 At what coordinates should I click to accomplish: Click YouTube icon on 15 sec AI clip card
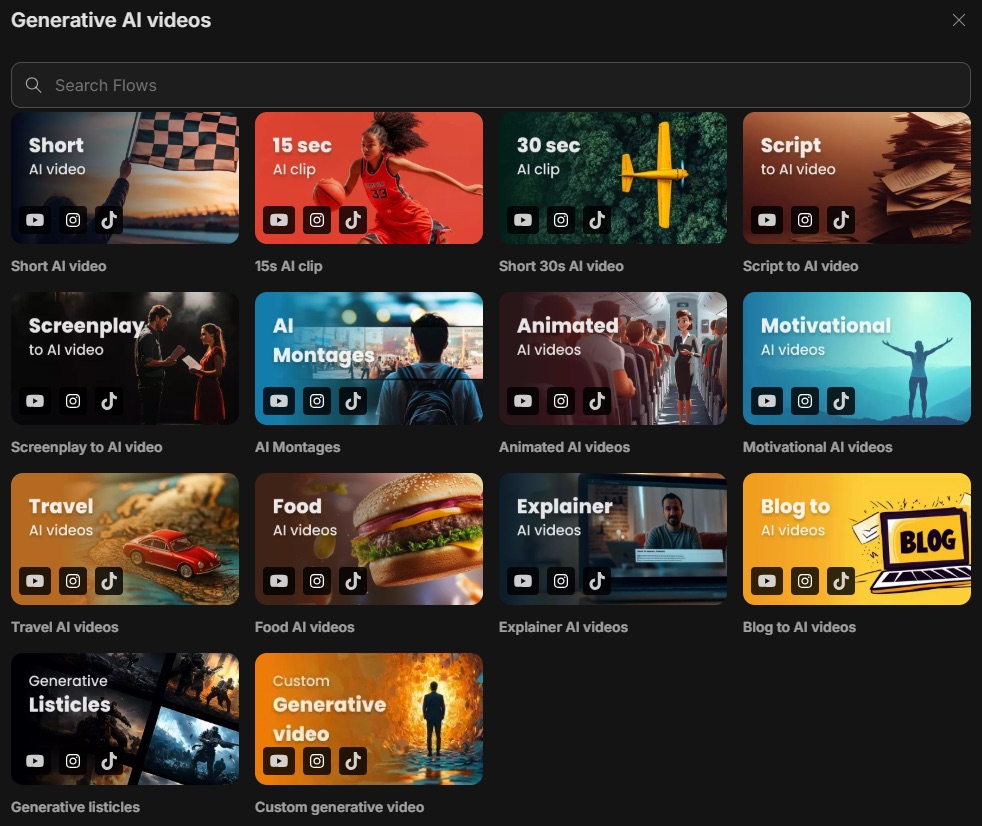tap(279, 220)
